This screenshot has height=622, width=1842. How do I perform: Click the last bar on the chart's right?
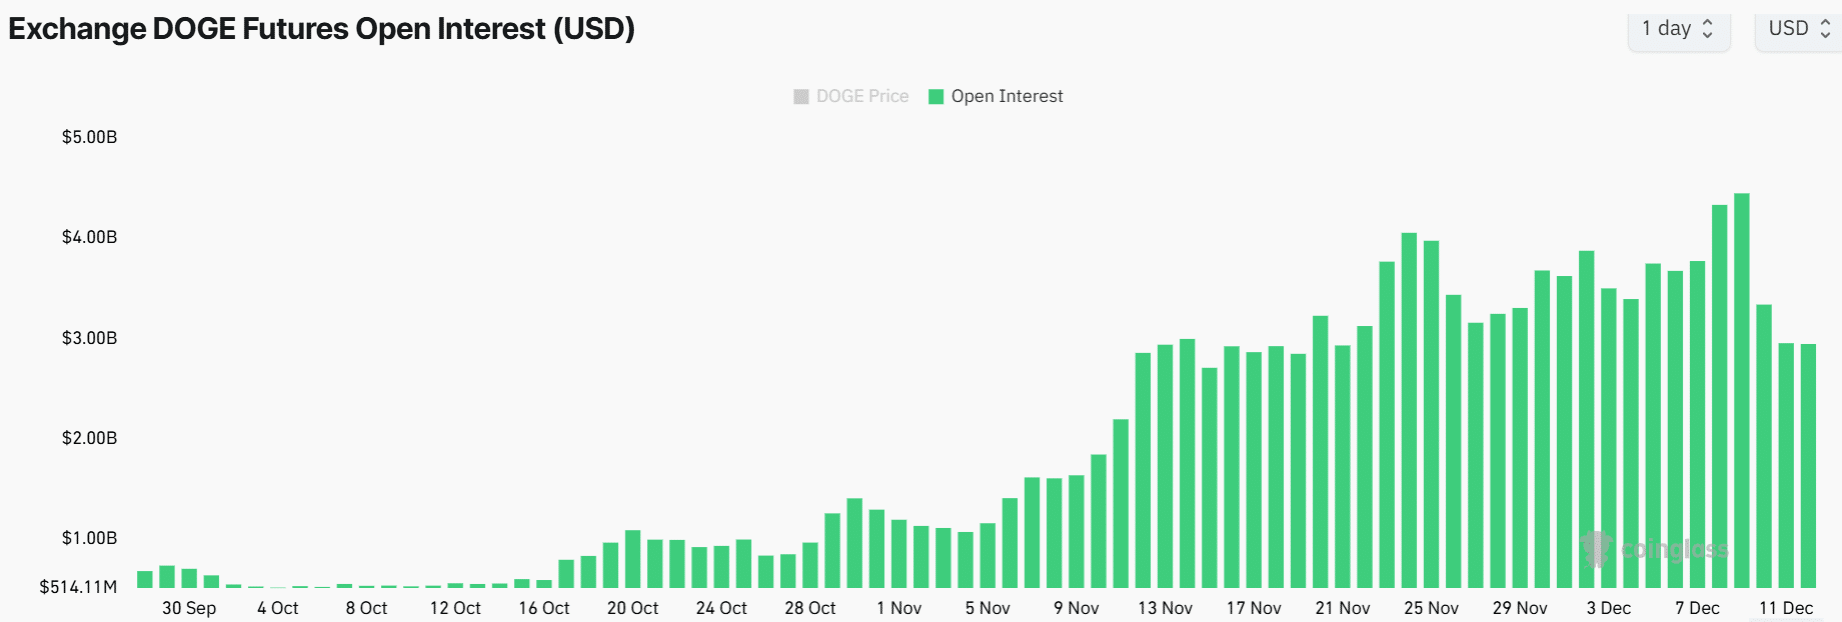(x=1808, y=465)
